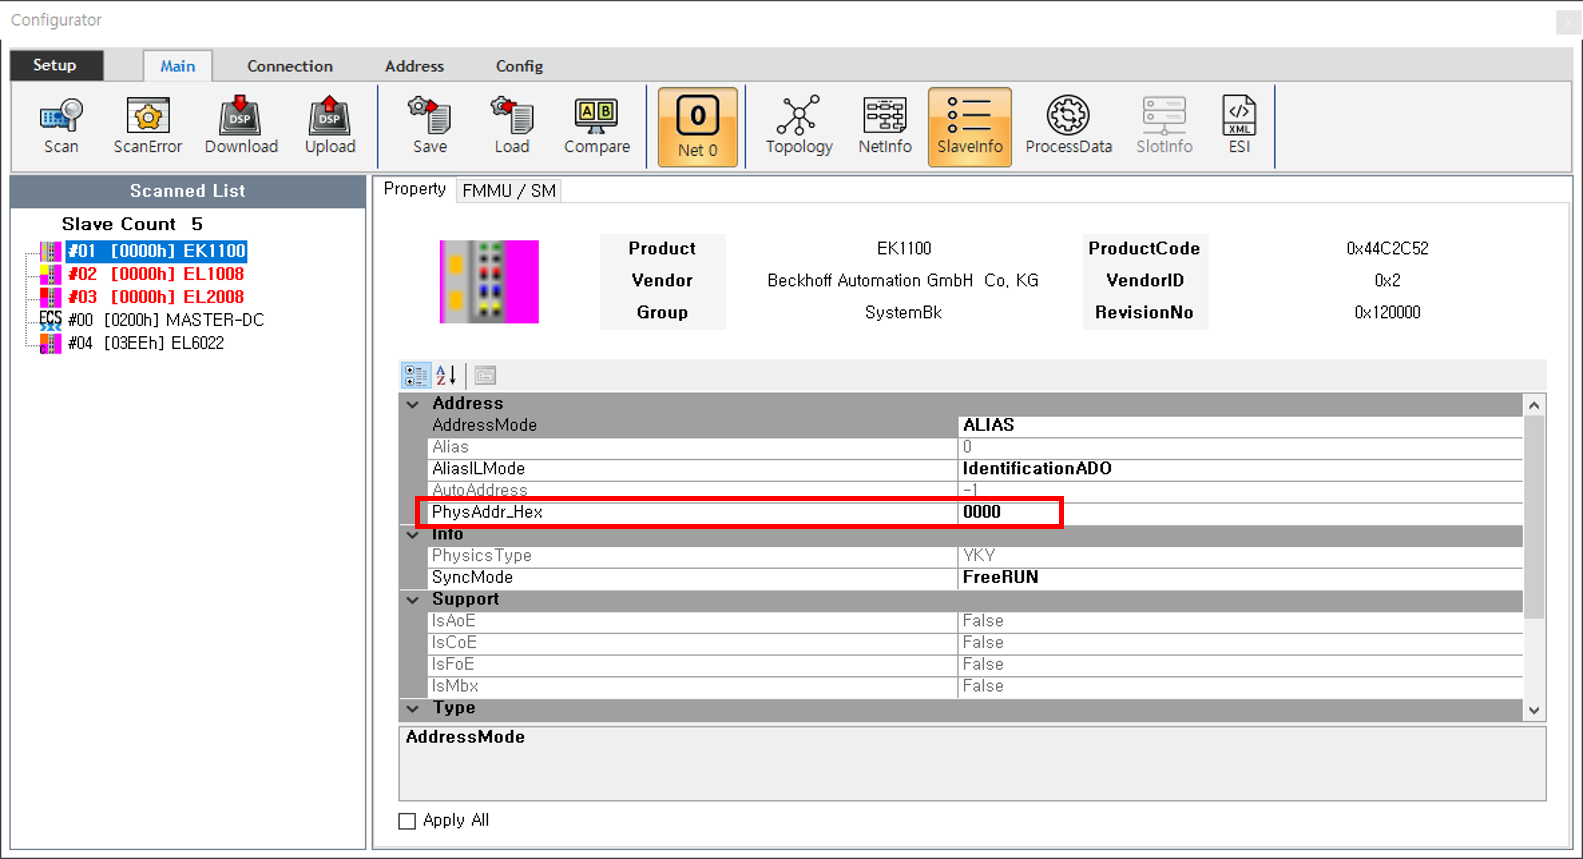Click the Scan toolbar icon
The image size is (1583, 859).
[61, 126]
